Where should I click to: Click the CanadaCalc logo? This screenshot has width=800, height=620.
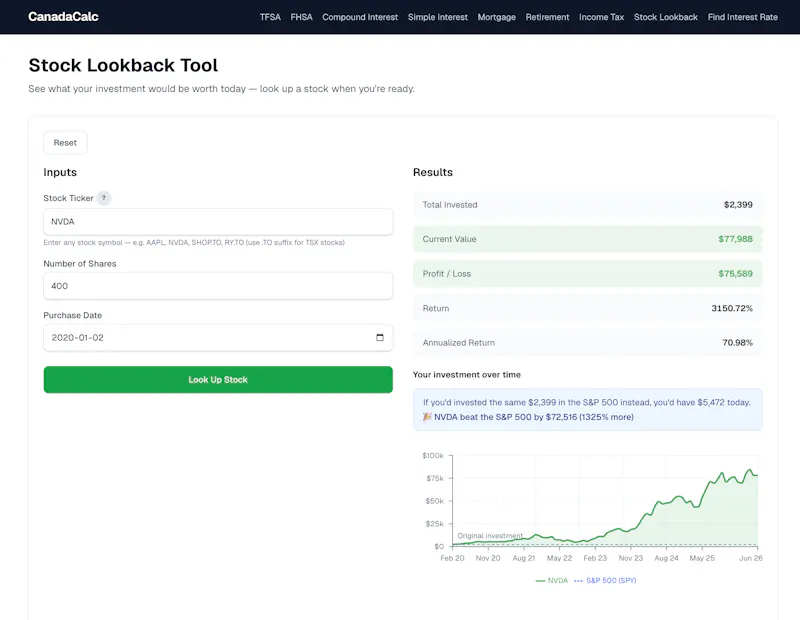63,17
